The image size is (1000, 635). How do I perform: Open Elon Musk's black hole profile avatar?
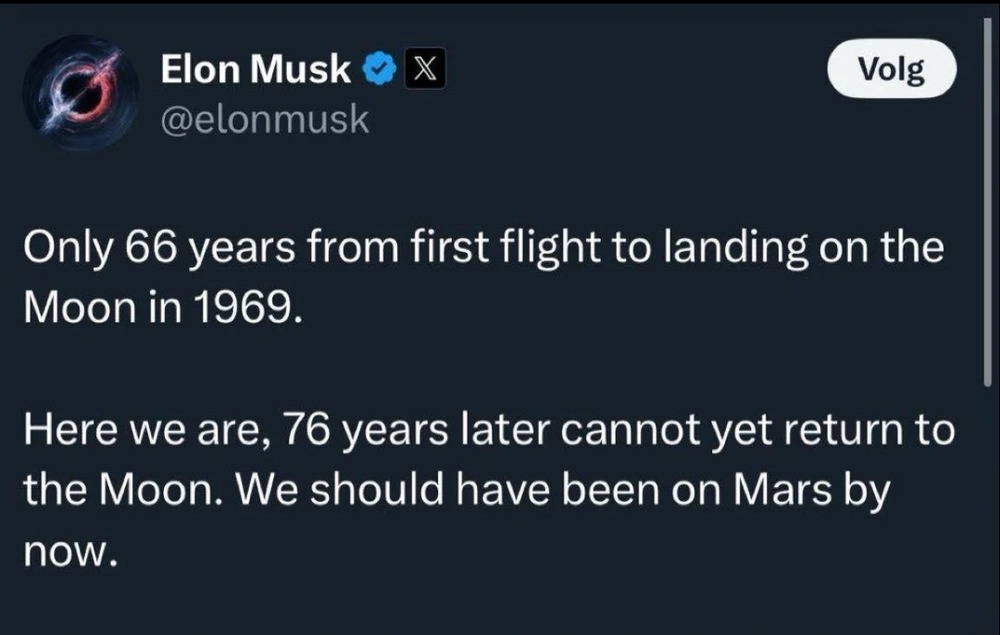pyautogui.click(x=82, y=93)
